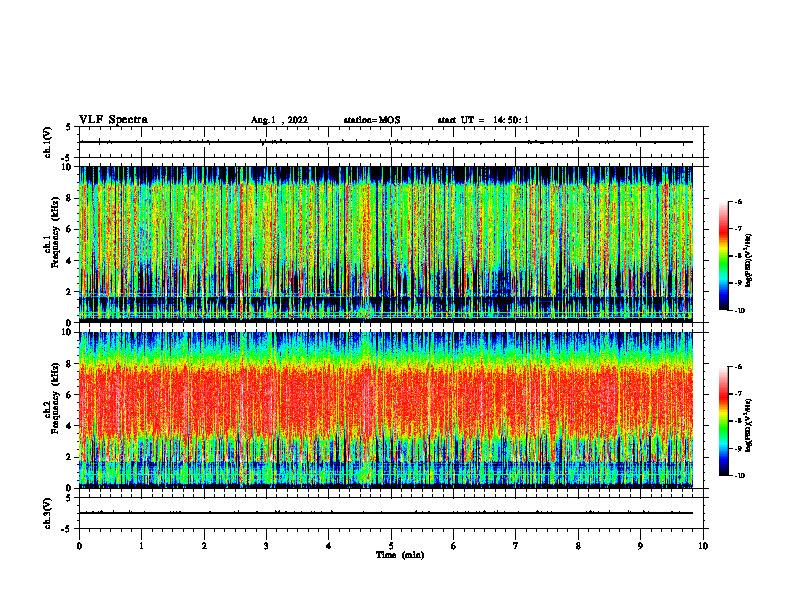Click the "6" kHz tick of ch.2 spectrogram
792x612 pixels.
click(x=70, y=395)
